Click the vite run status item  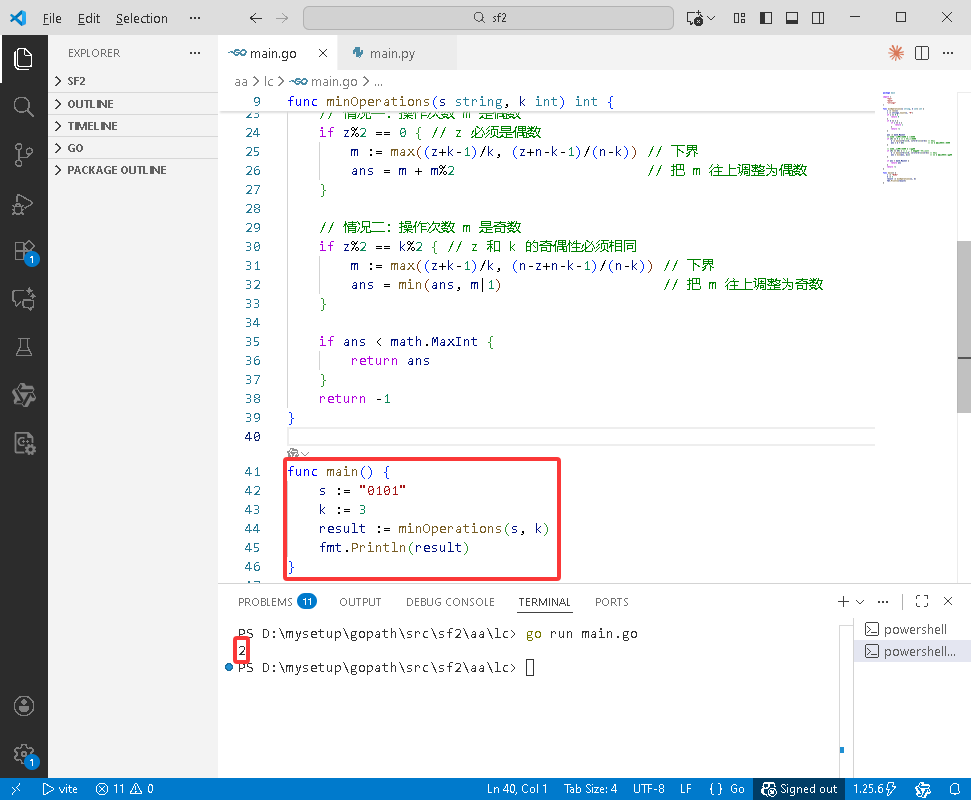point(60,789)
